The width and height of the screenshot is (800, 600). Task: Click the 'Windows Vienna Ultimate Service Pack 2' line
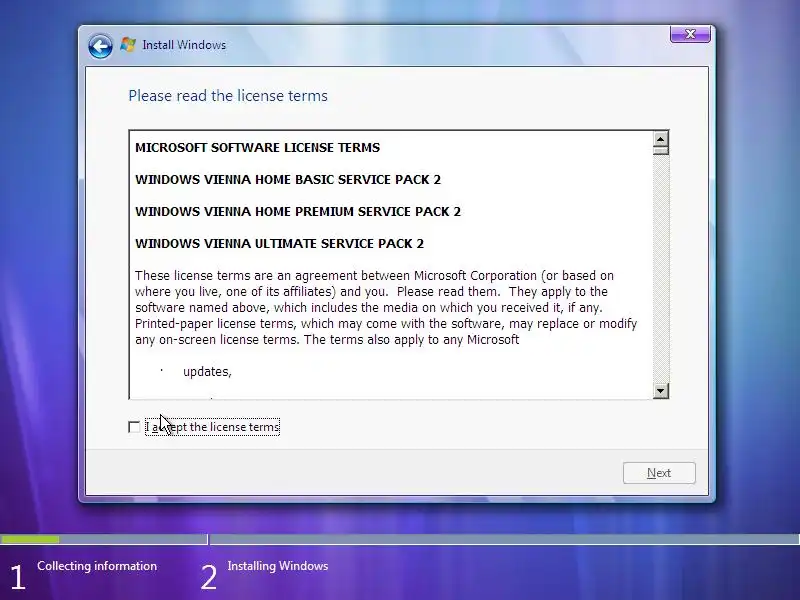[x=279, y=244]
